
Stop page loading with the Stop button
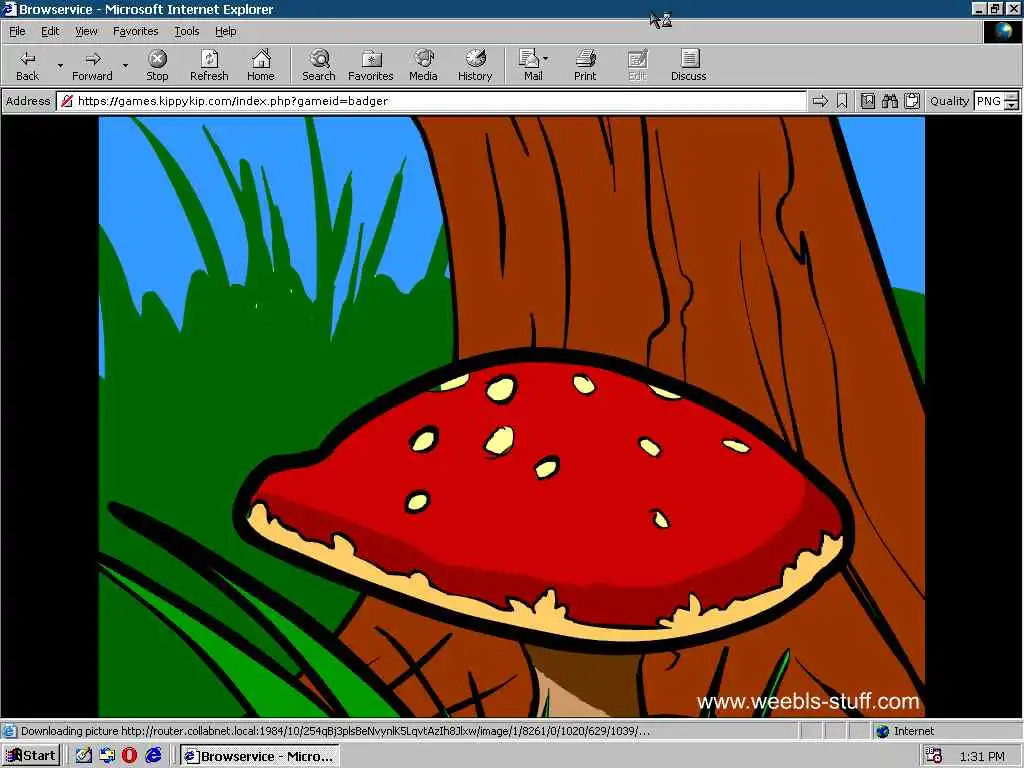[157, 65]
